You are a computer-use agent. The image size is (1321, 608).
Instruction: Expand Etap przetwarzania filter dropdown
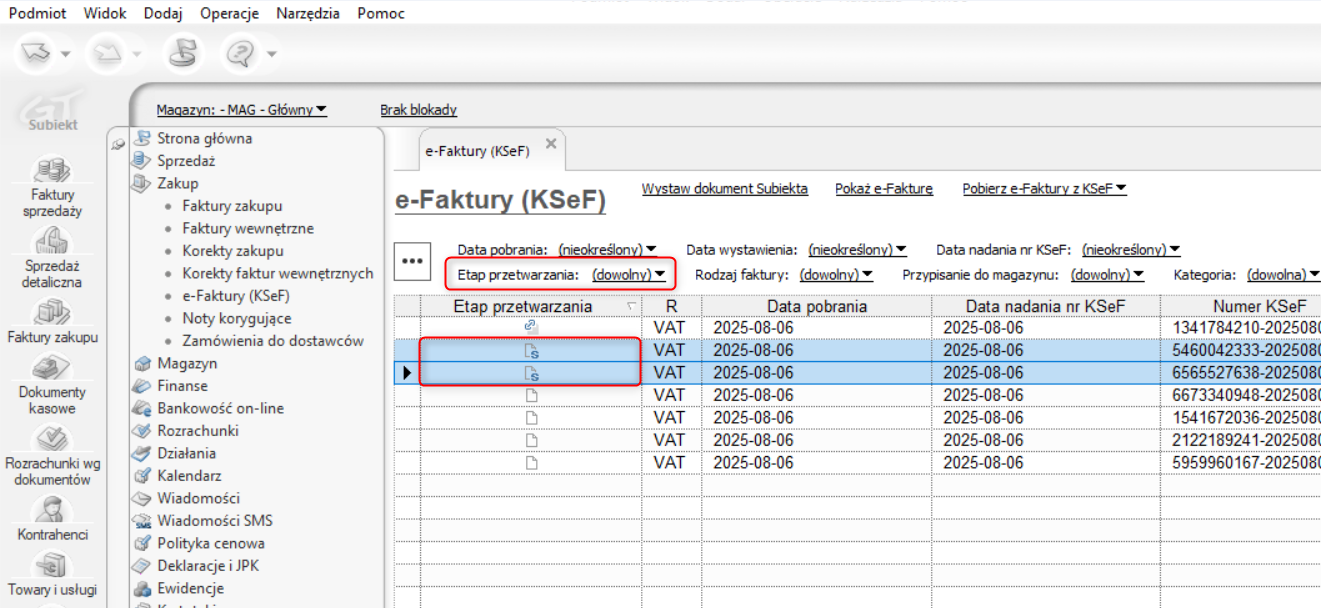coord(629,274)
